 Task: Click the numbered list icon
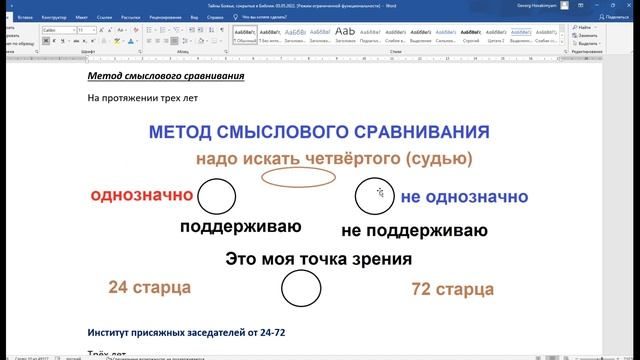pos(163,30)
